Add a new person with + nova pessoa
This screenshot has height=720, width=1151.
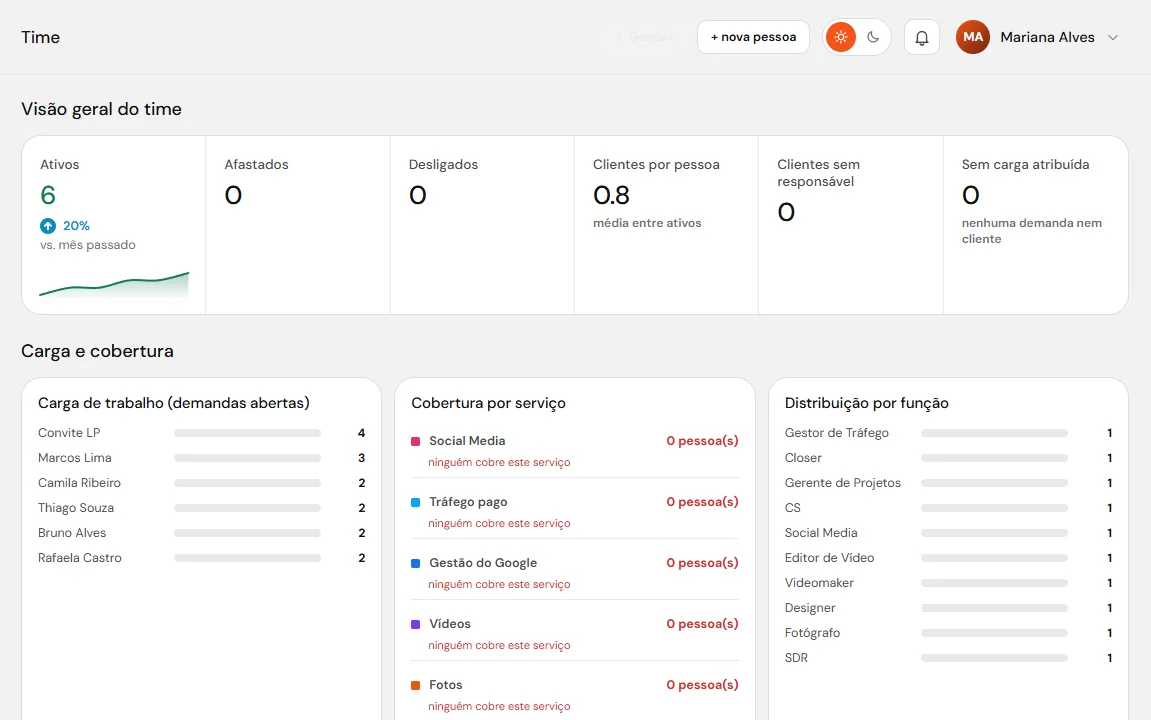pos(753,37)
